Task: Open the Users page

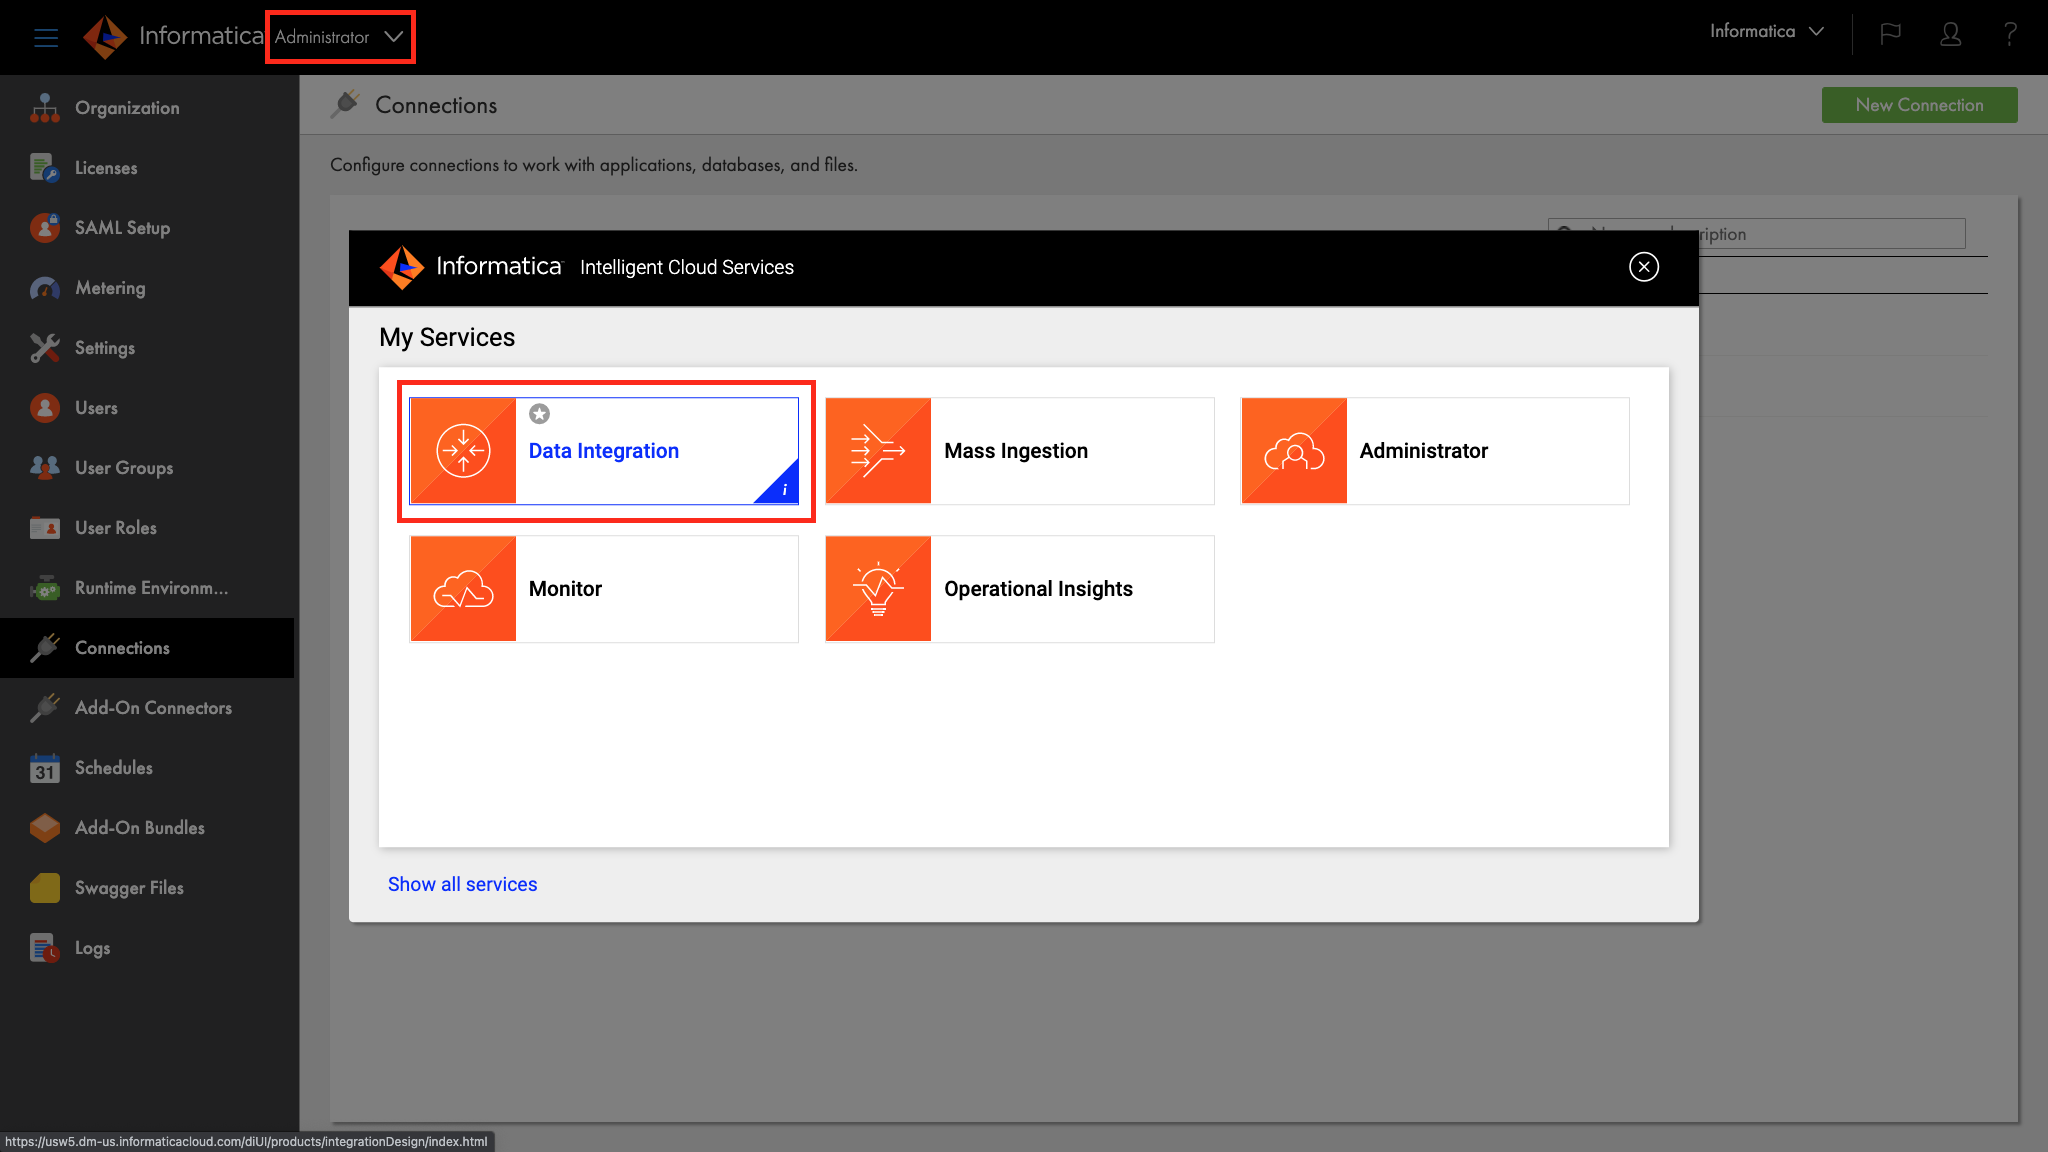Action: tap(147, 408)
